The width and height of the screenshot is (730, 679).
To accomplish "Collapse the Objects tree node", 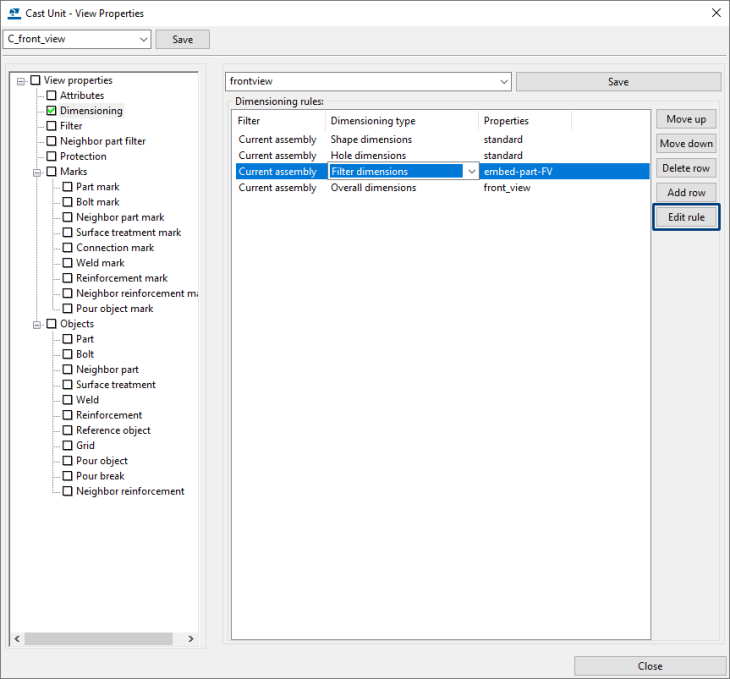I will coord(36,324).
